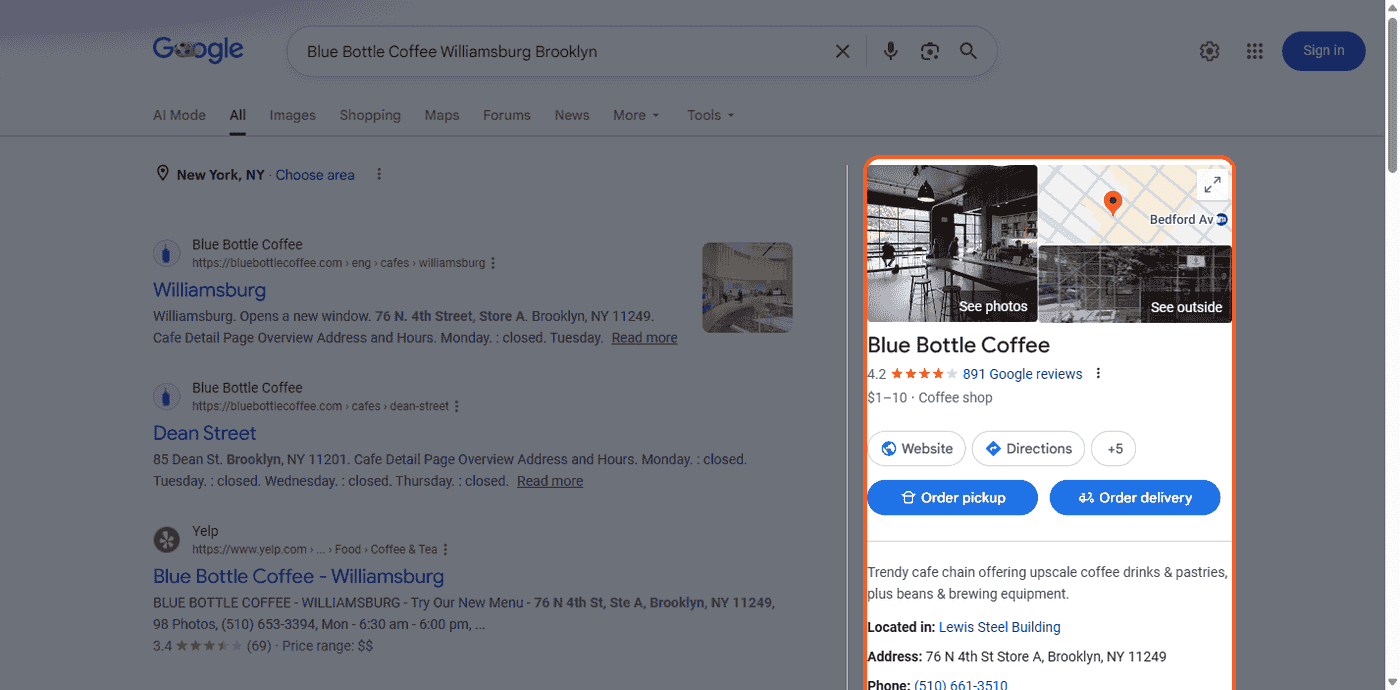
Task: Open the Choose area link
Action: point(315,174)
